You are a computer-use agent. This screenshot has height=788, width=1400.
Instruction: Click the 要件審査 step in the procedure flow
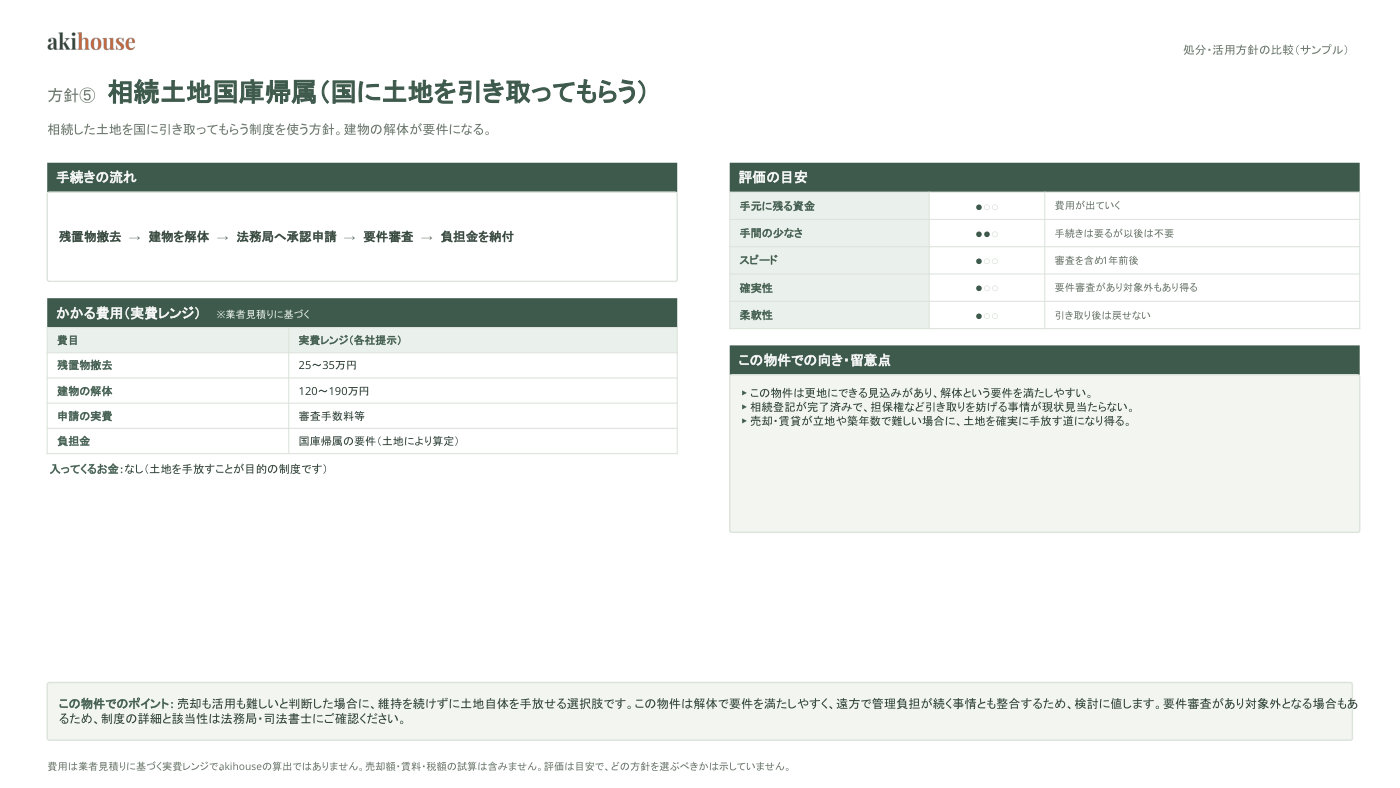388,237
